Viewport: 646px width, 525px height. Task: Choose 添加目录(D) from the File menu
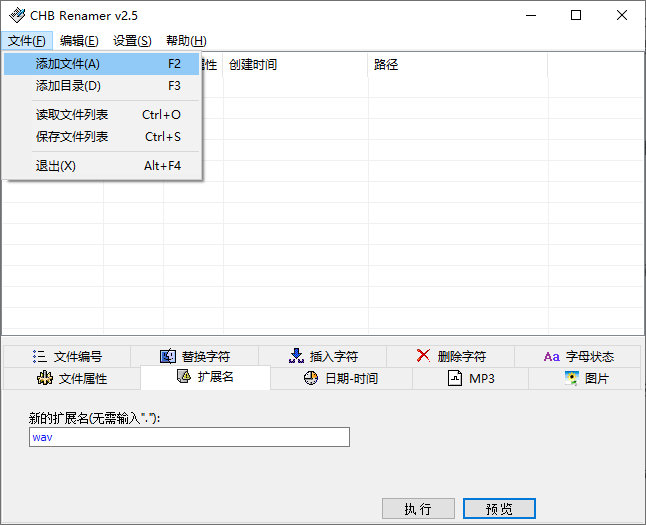(x=102, y=86)
